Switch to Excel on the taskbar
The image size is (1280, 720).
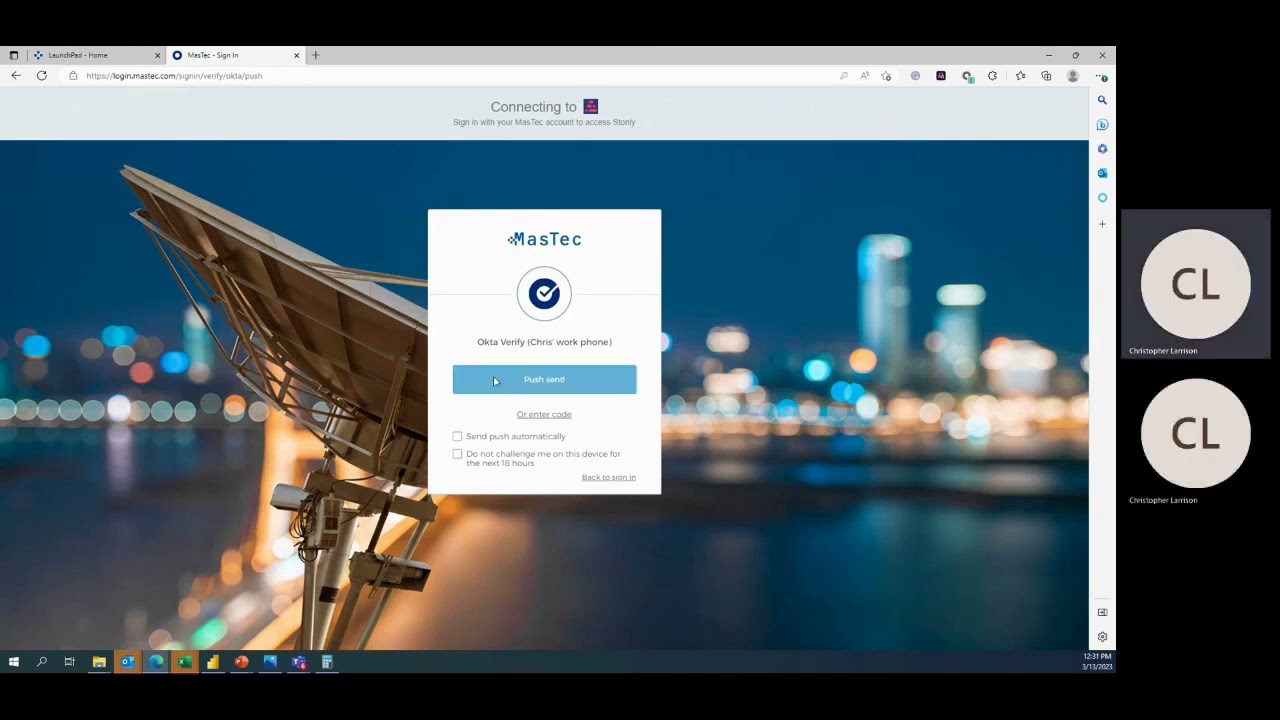(x=185, y=662)
